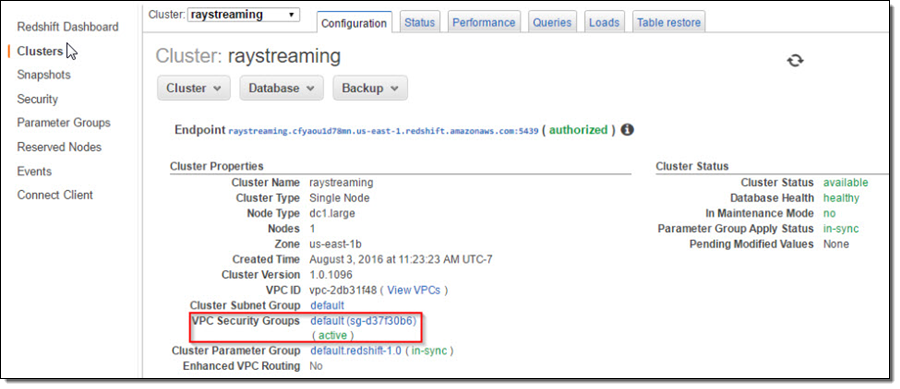Click the authorized status text
This screenshot has width=900, height=389.
point(578,130)
